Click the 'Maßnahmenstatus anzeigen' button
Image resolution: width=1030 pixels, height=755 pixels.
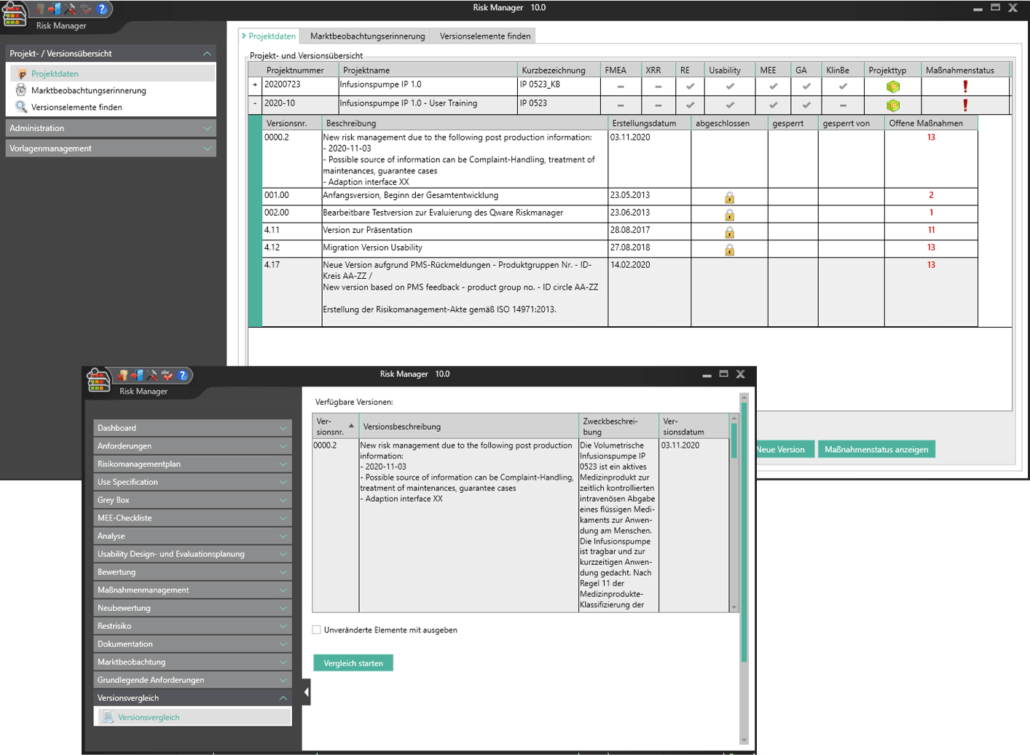tap(876, 450)
